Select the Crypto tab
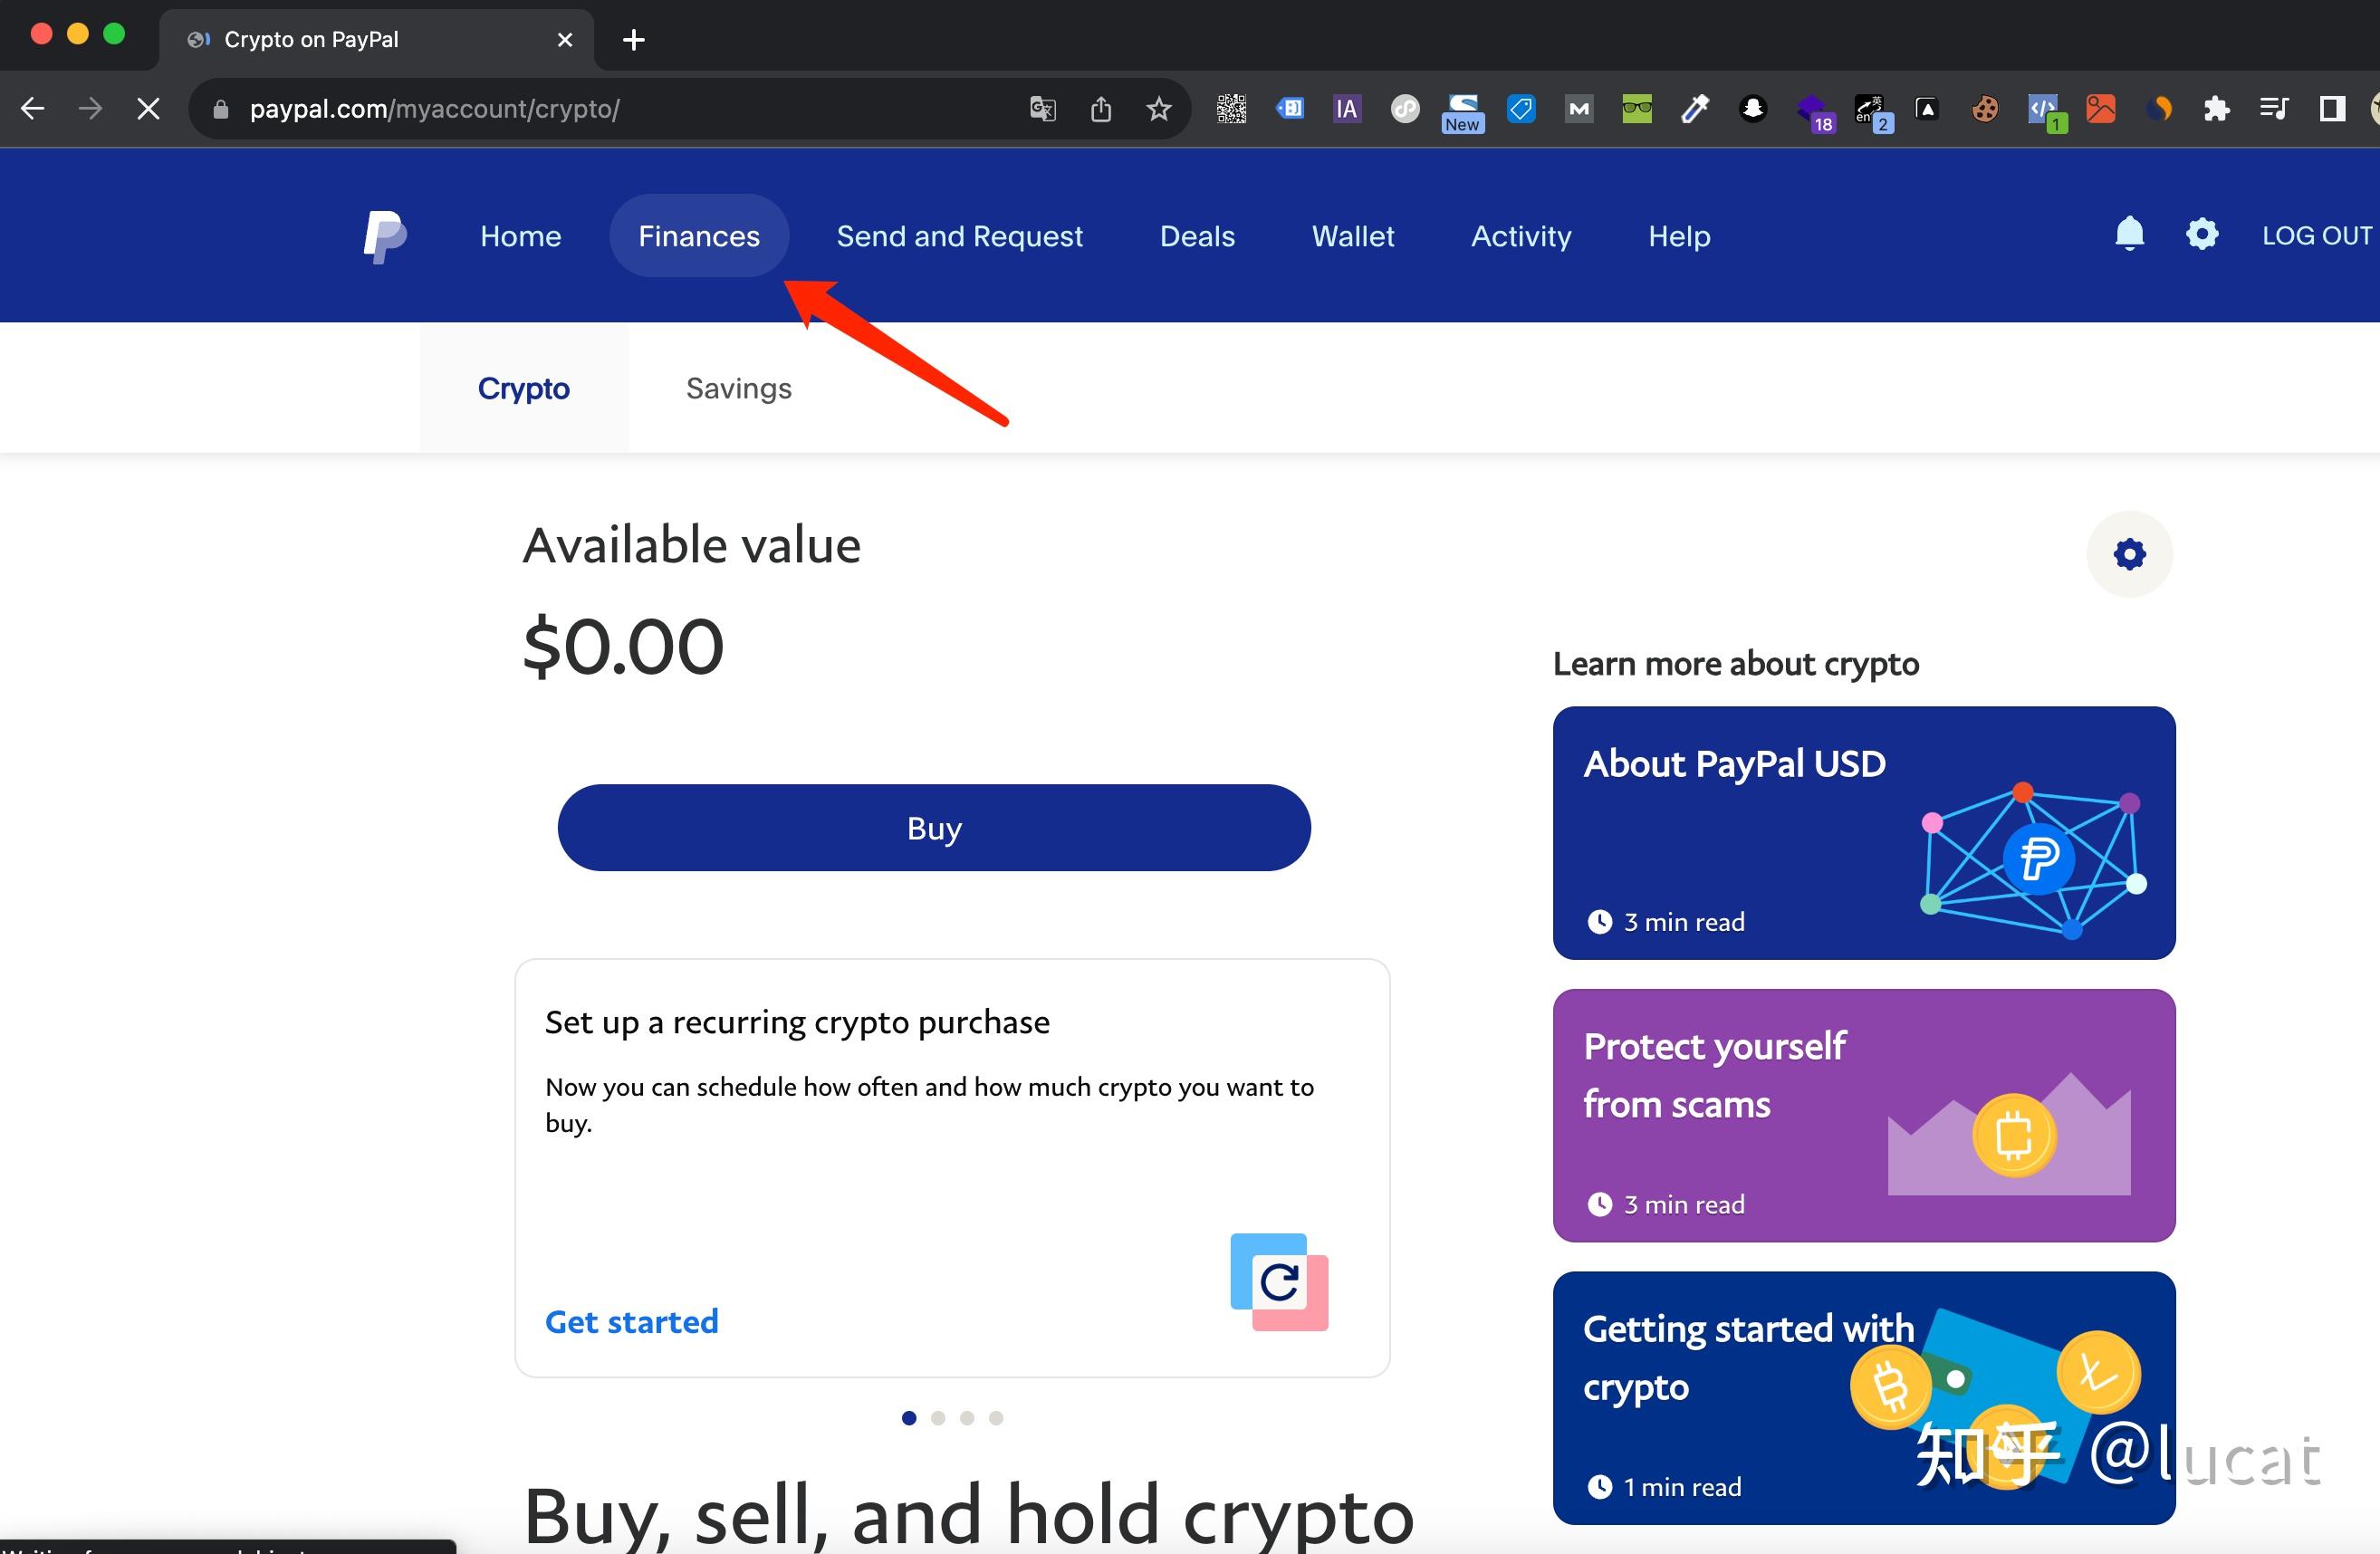Screen dimensions: 2380x1554 523,388
